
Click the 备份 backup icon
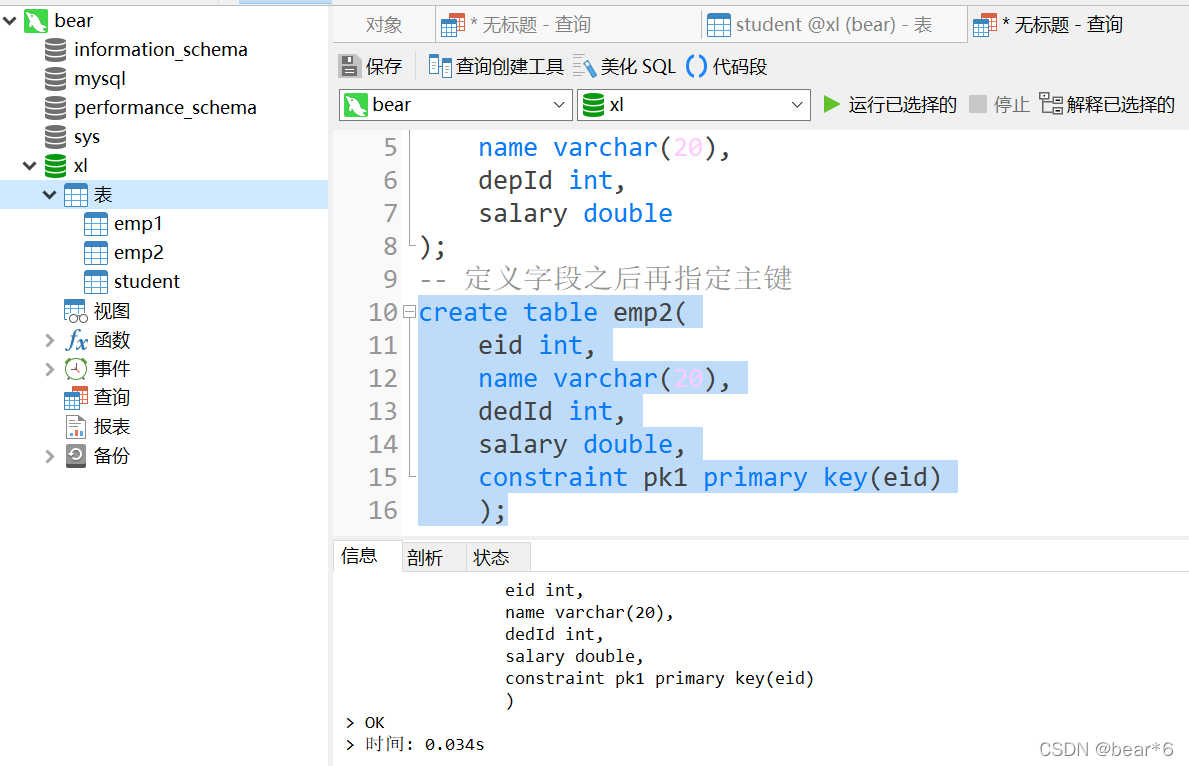76,456
